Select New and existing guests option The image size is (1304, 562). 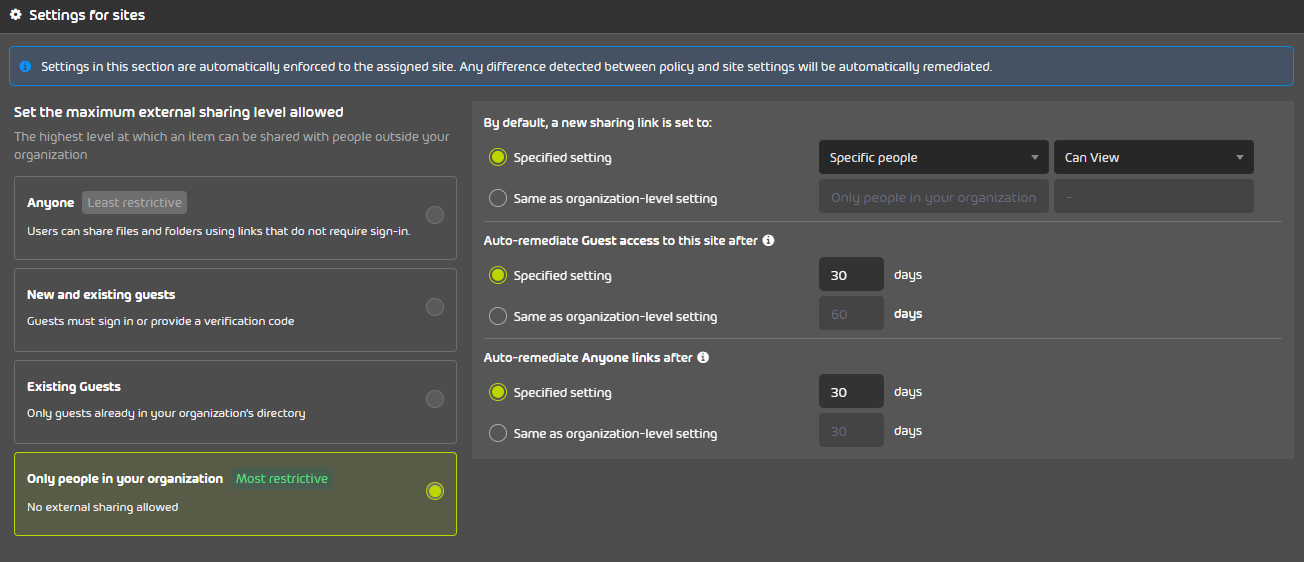point(435,307)
